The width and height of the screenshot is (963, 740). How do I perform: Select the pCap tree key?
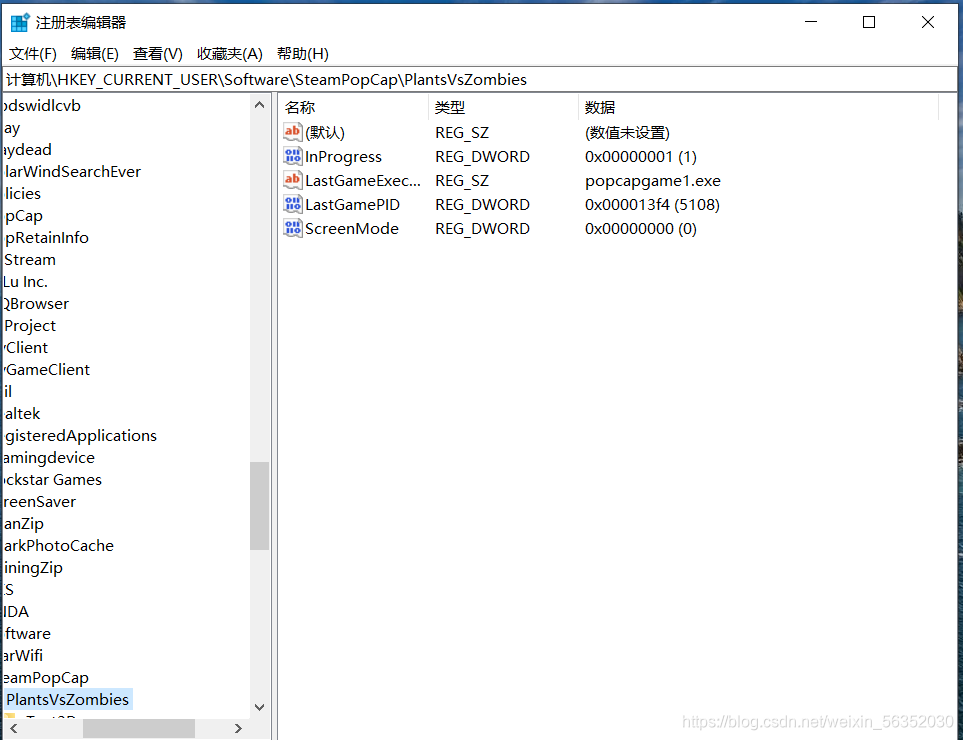23,216
